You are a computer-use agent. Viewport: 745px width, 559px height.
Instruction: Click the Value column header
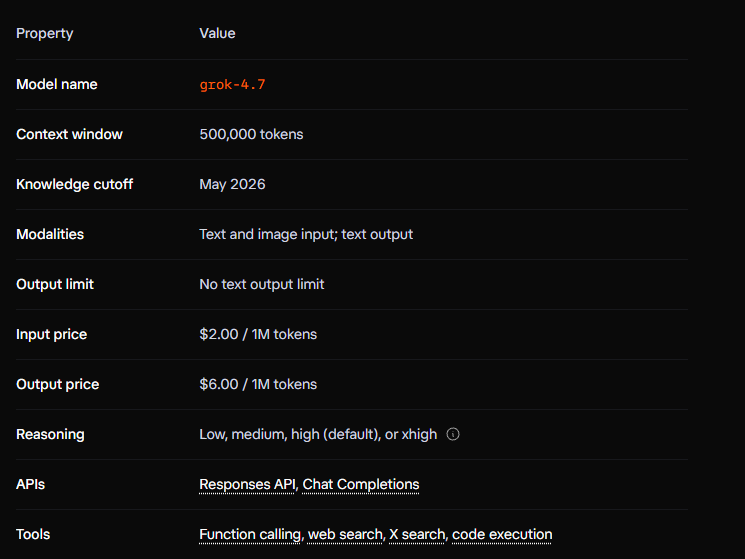coord(217,33)
